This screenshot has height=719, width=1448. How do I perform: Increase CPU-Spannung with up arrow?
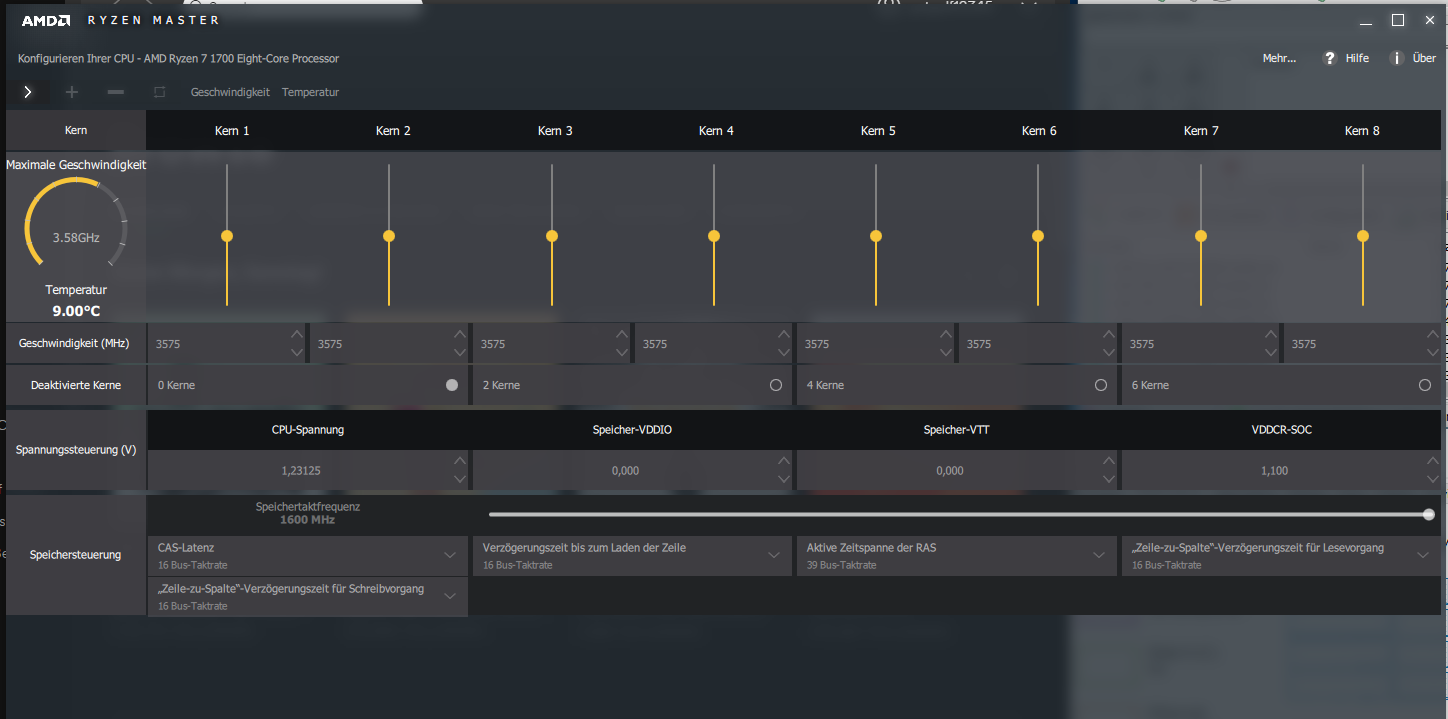(x=460, y=461)
